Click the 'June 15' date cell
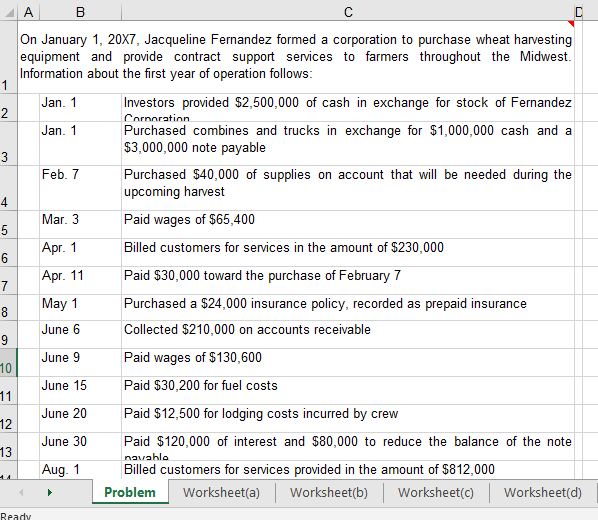This screenshot has height=520, width=598. pyautogui.click(x=80, y=391)
